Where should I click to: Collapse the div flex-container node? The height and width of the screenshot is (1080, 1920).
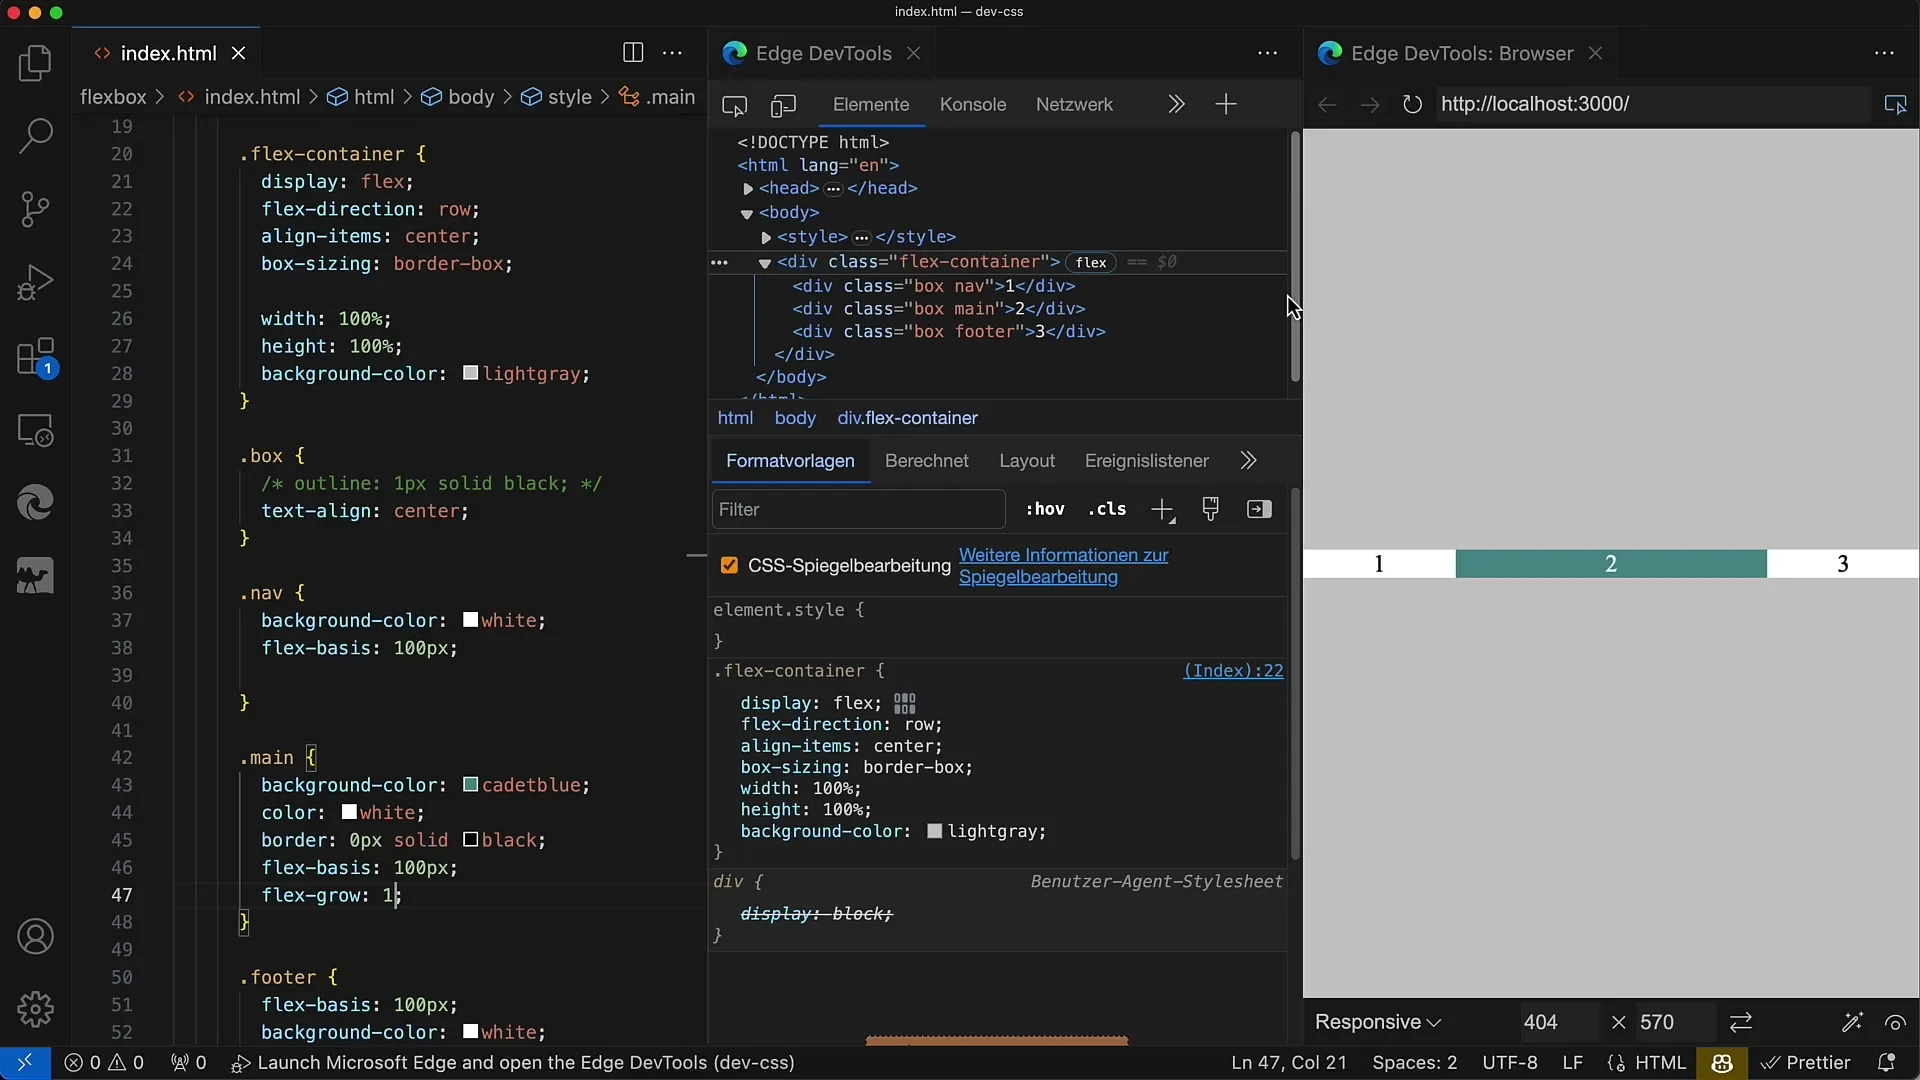tap(764, 263)
